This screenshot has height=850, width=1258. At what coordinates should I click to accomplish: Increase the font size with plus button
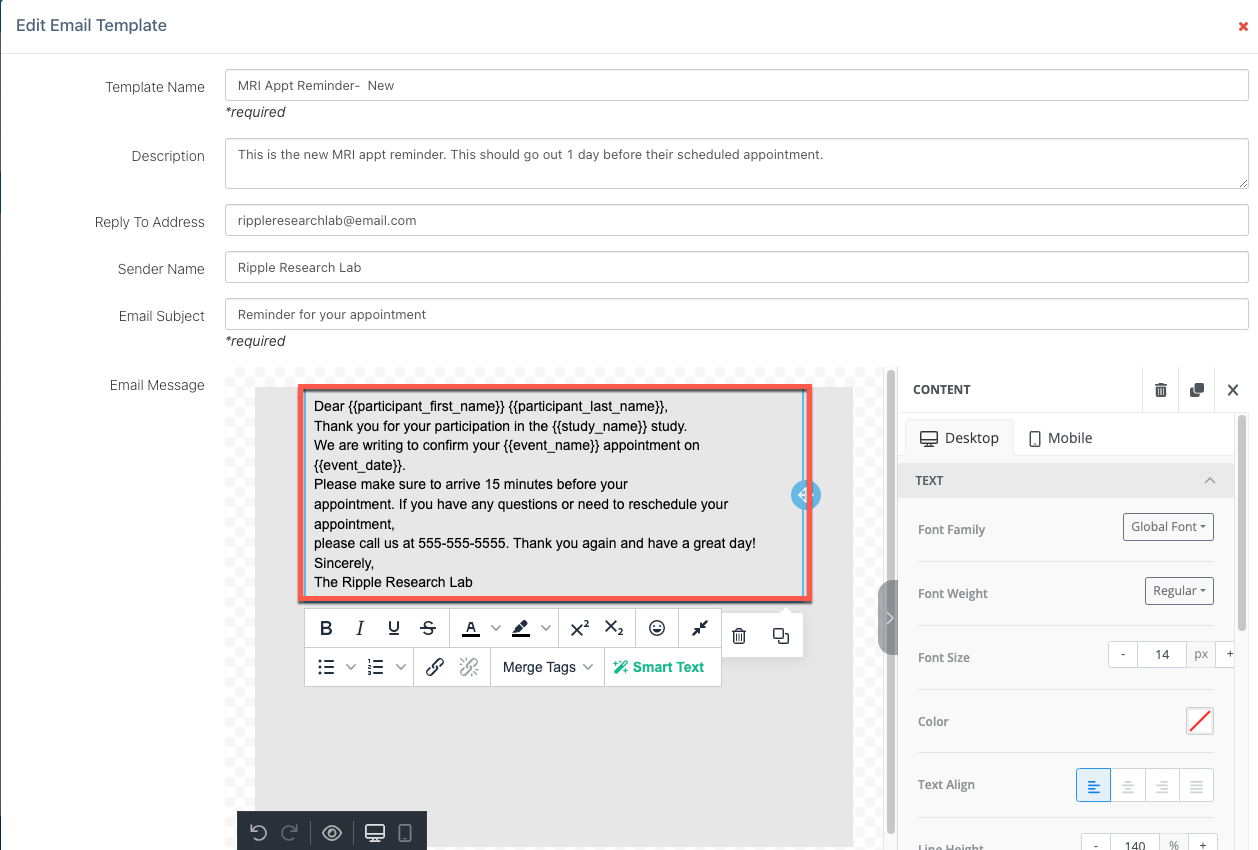click(1230, 655)
